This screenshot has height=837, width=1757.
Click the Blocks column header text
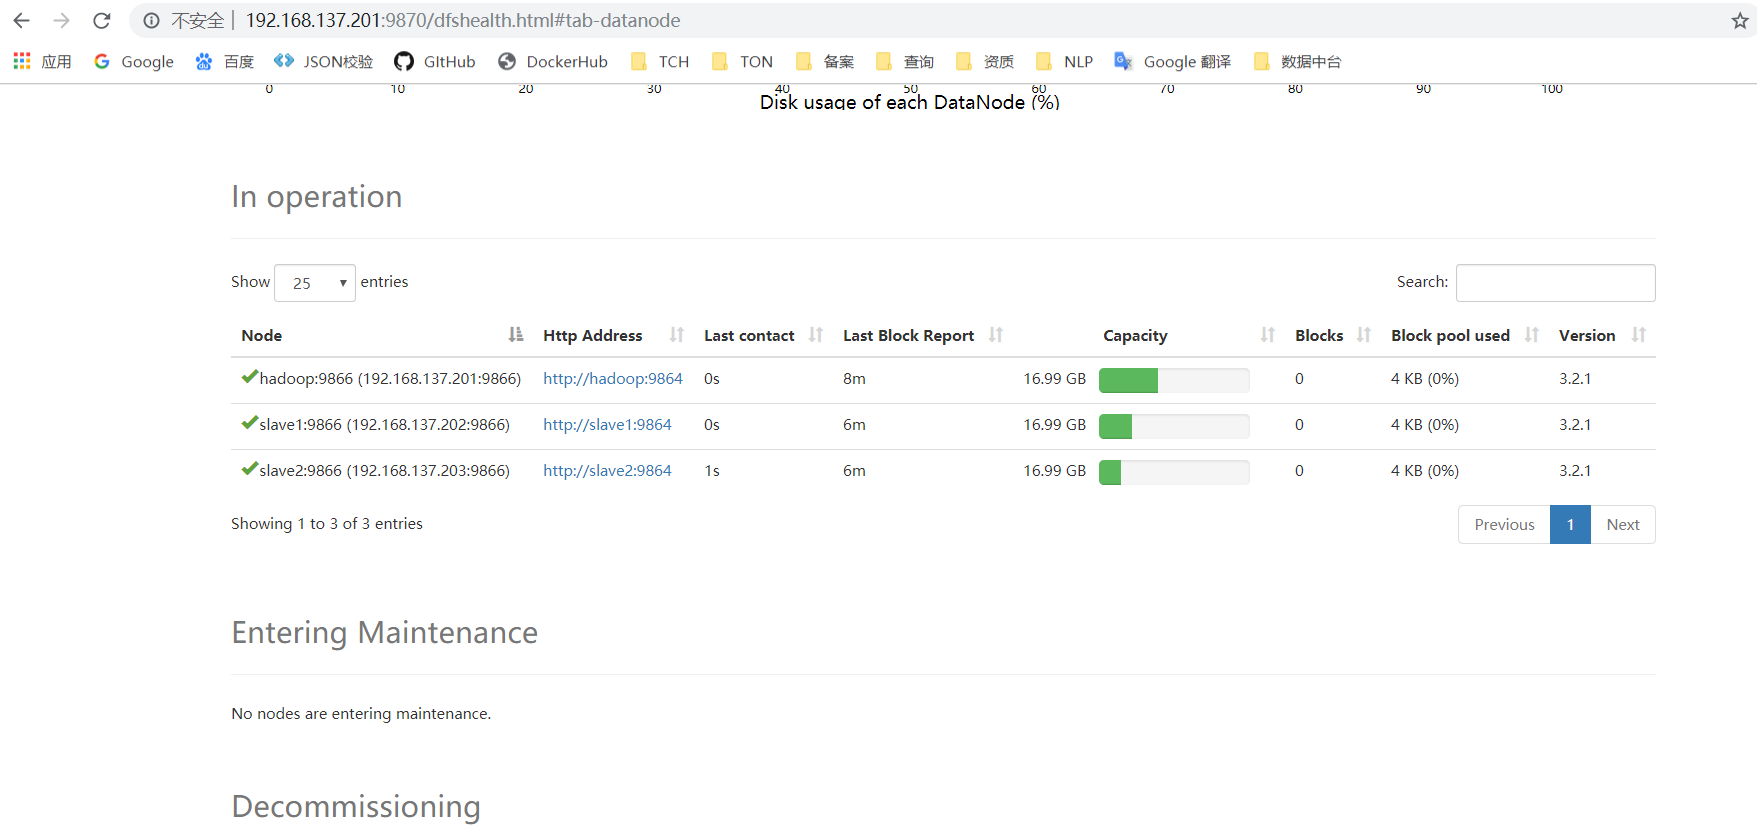pos(1319,336)
